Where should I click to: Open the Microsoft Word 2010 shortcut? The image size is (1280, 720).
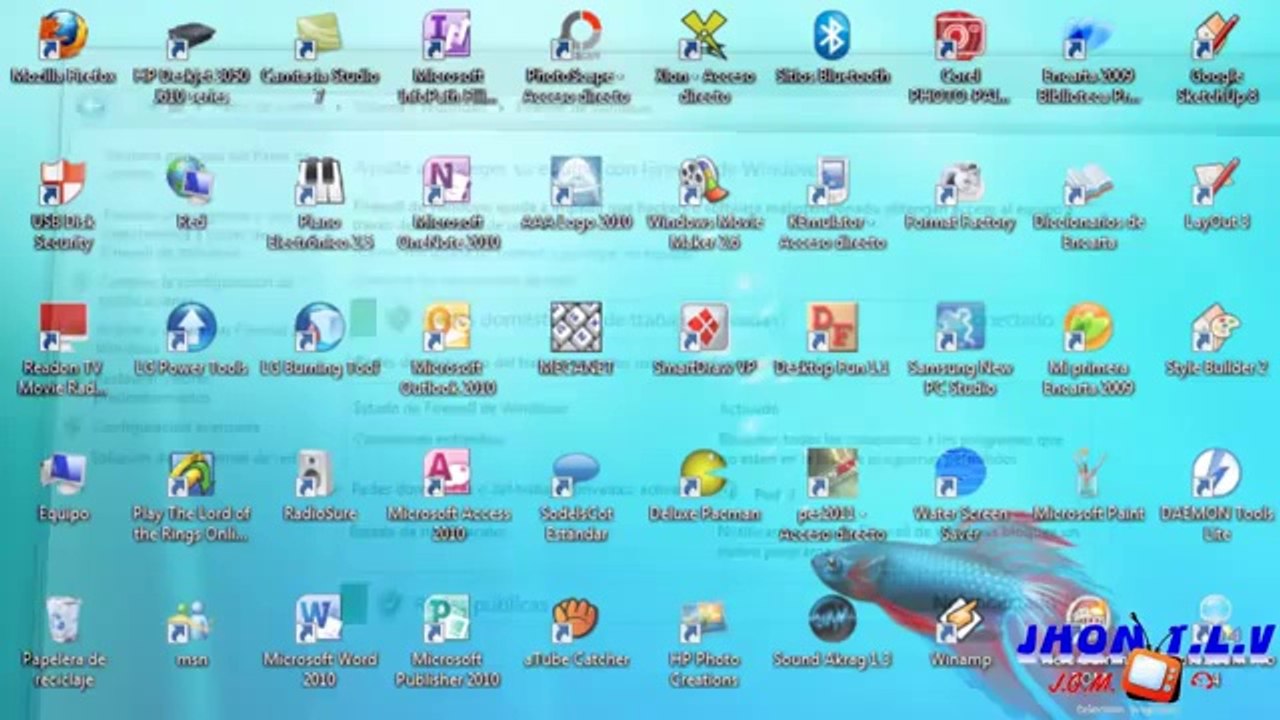[319, 619]
